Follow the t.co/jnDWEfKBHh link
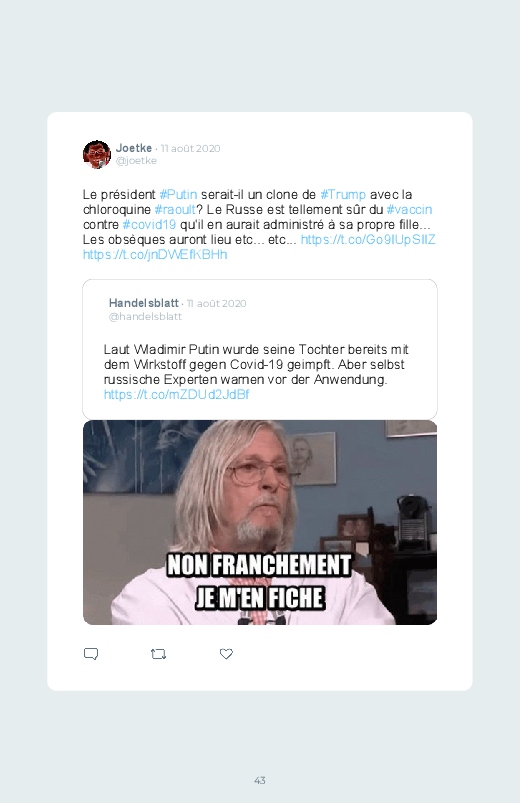 pyautogui.click(x=155, y=254)
